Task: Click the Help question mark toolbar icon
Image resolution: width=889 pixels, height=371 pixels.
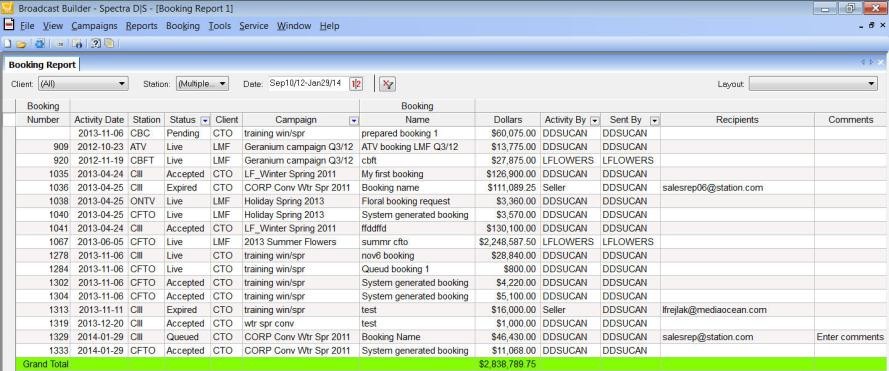Action: point(96,44)
